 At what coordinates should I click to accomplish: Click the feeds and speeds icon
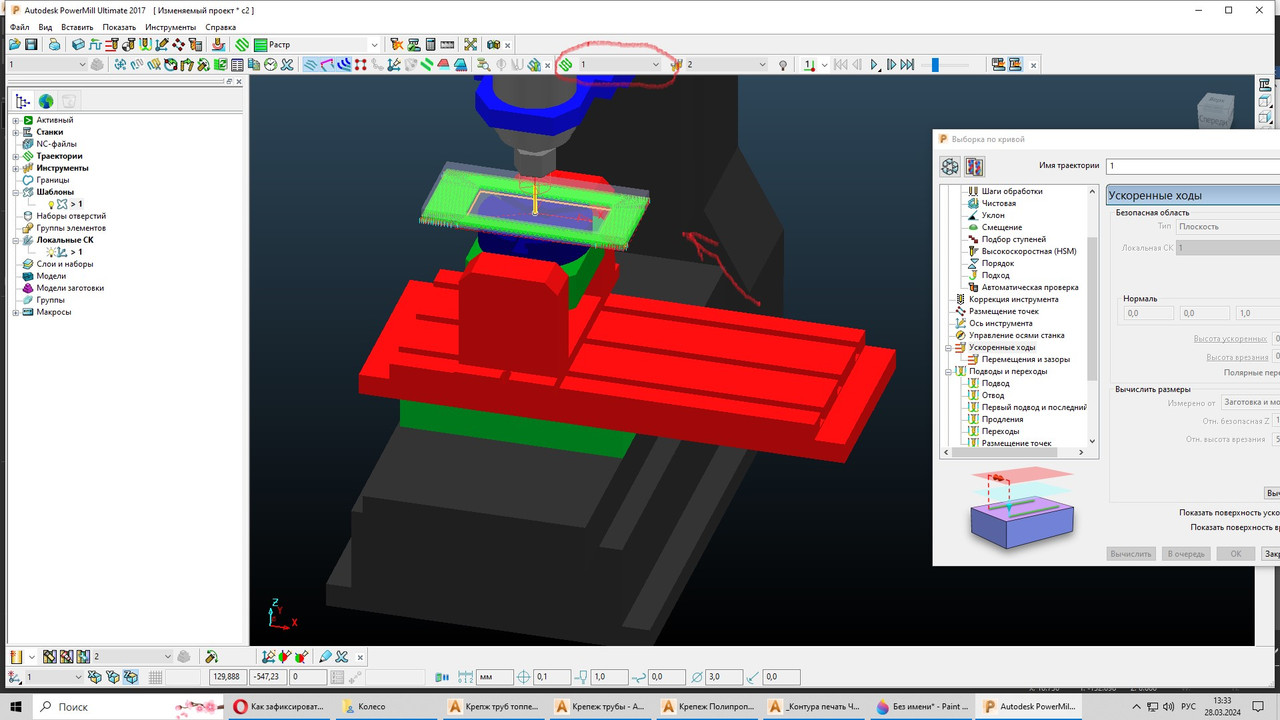[95, 44]
